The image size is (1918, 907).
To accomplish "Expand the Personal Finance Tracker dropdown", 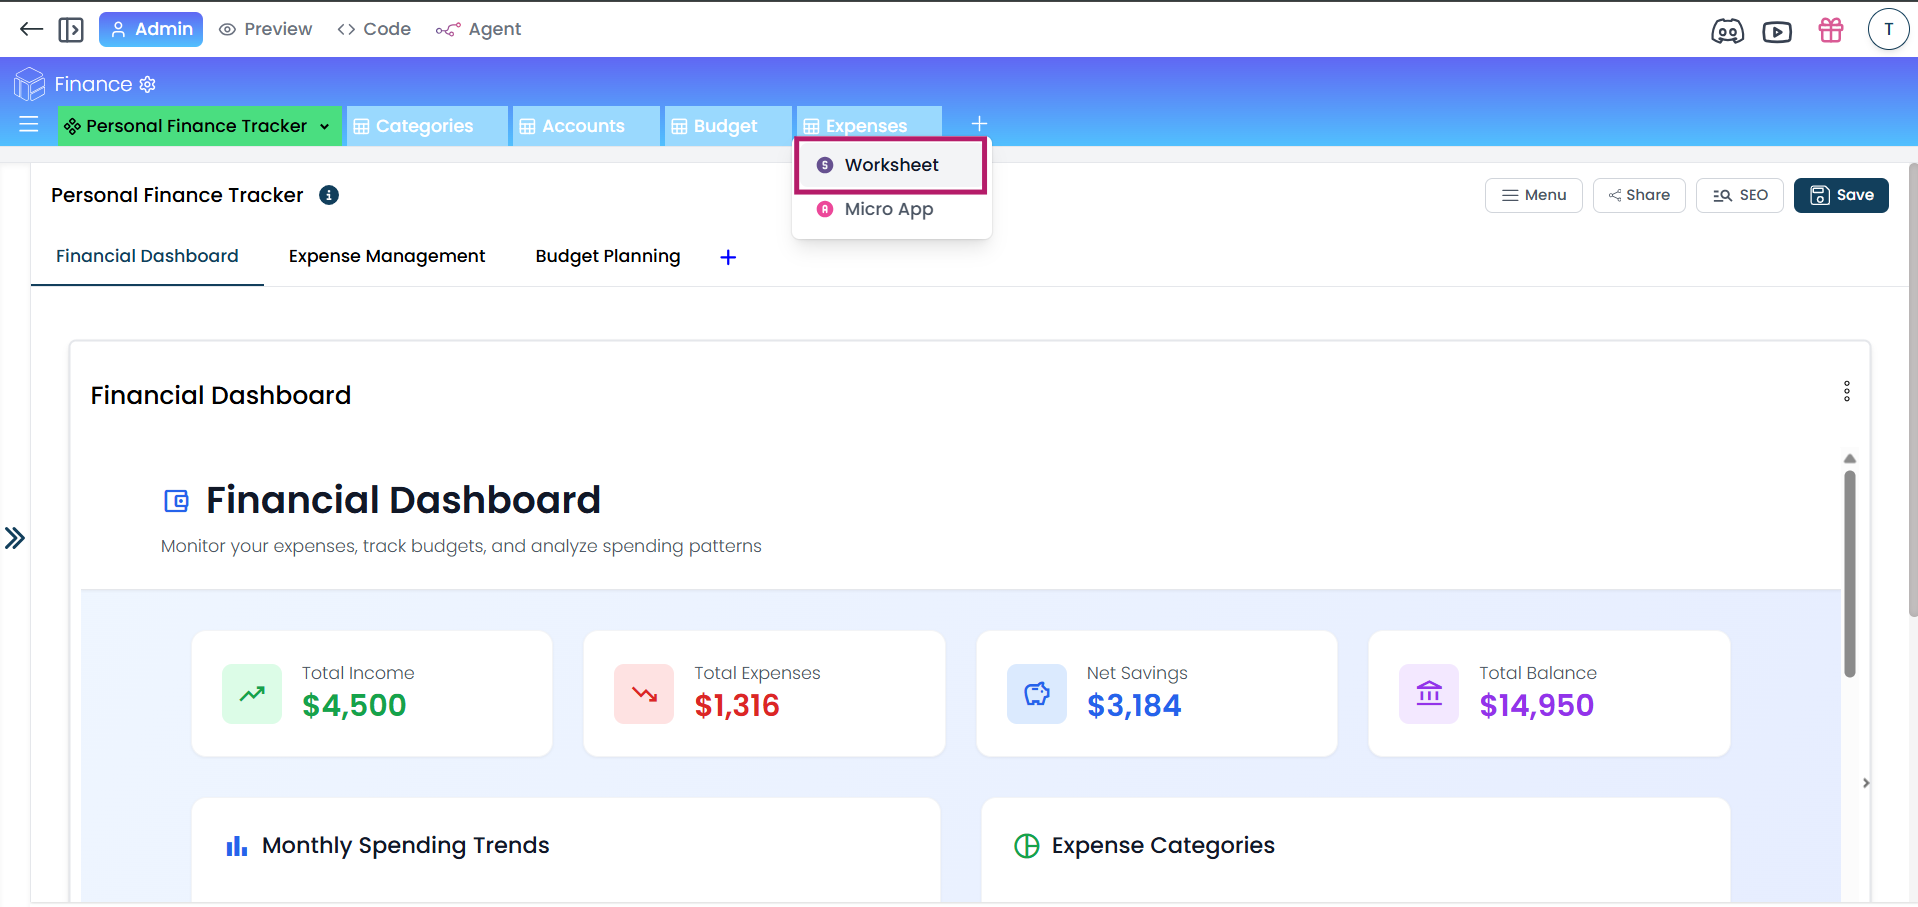I will pyautogui.click(x=324, y=126).
